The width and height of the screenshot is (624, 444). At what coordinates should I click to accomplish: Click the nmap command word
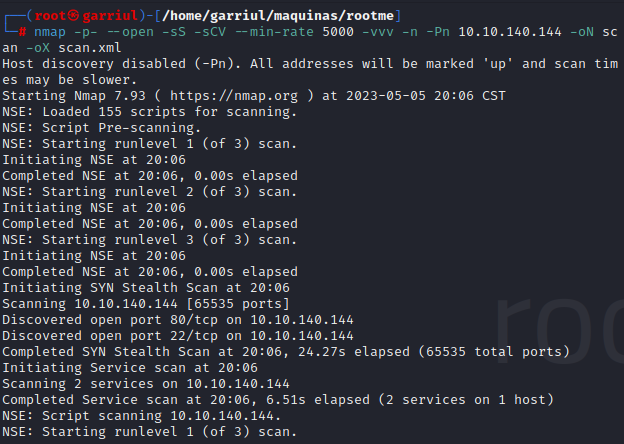click(50, 32)
